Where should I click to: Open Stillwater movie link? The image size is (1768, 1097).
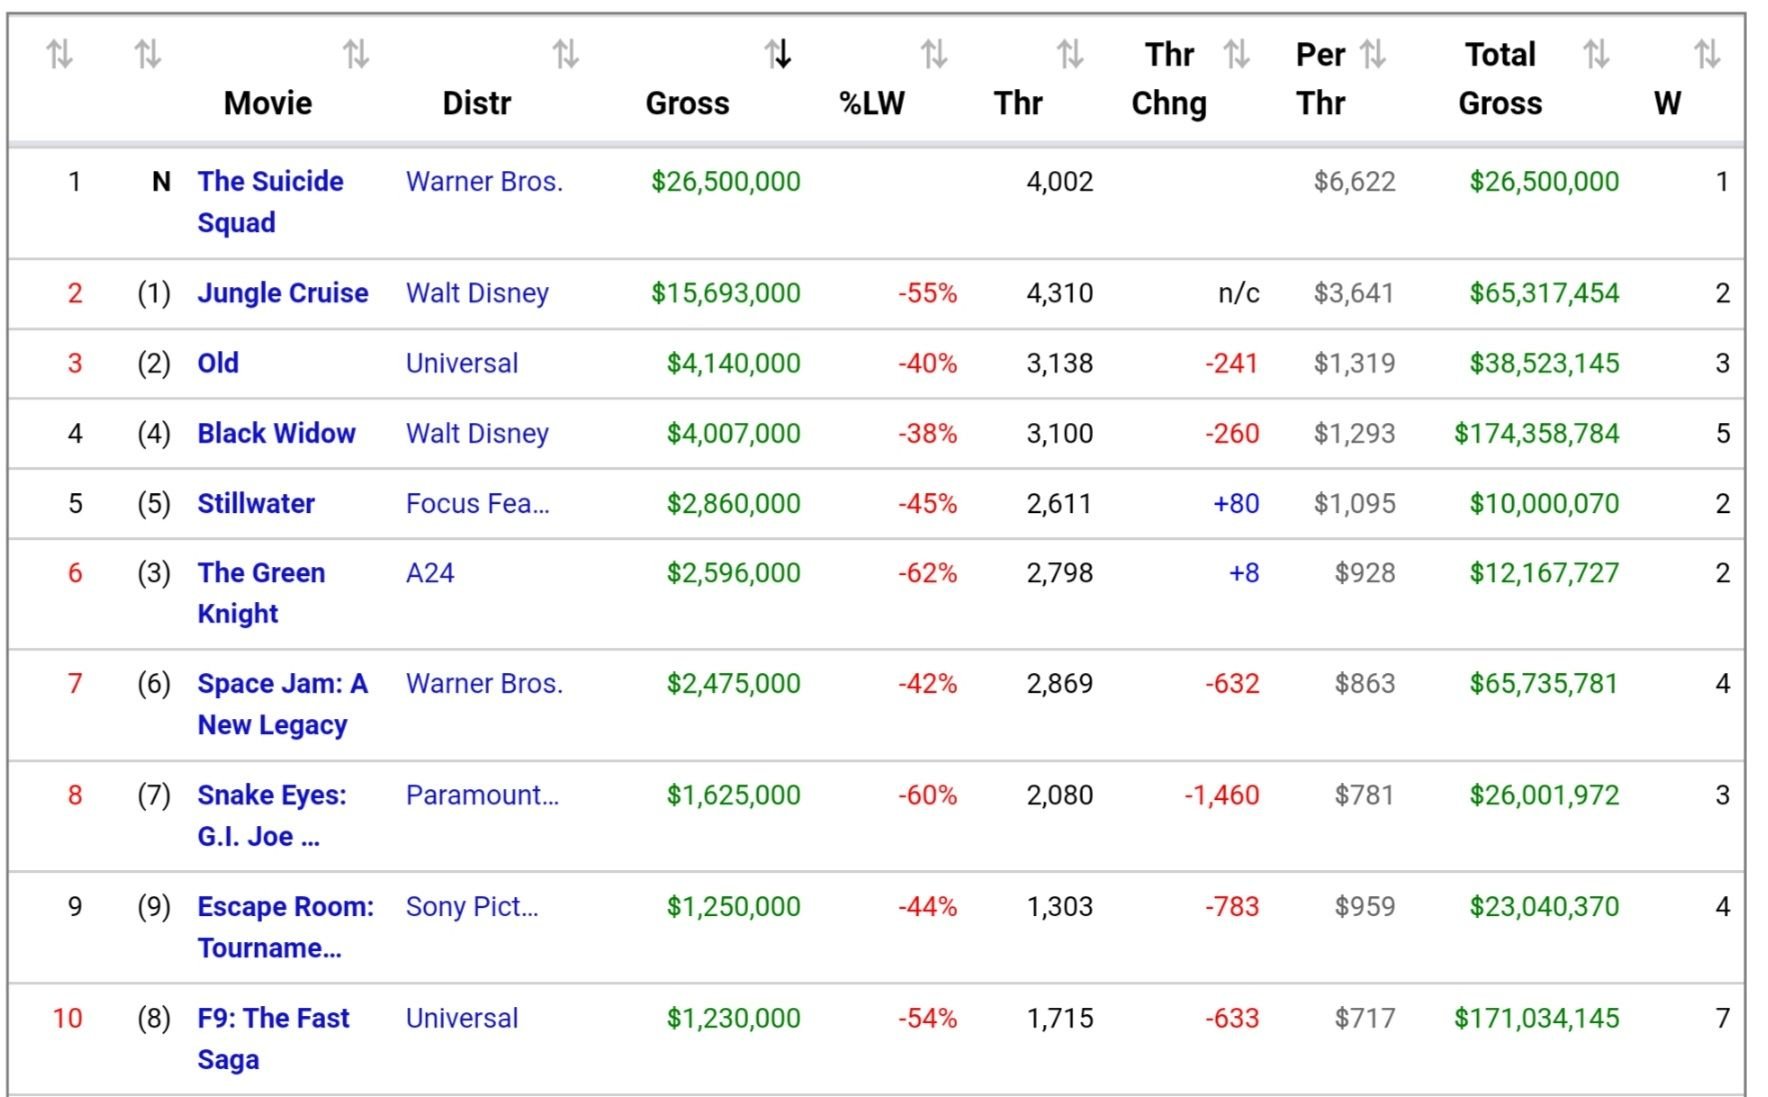(256, 503)
